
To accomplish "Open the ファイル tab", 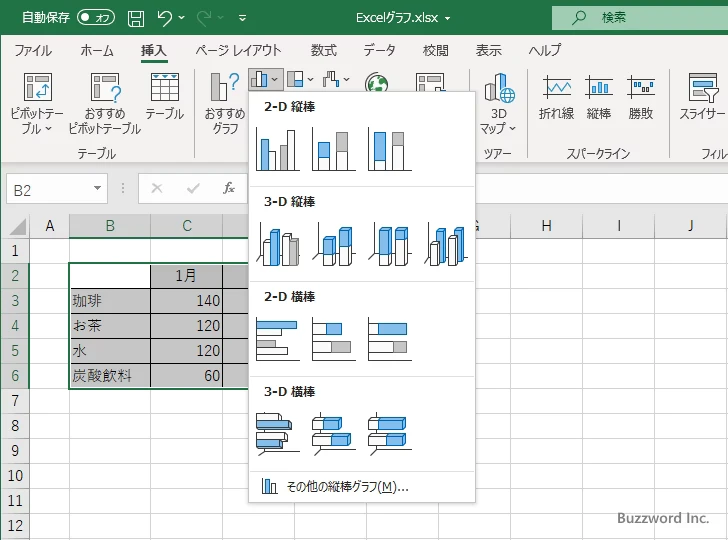I will pos(33,50).
